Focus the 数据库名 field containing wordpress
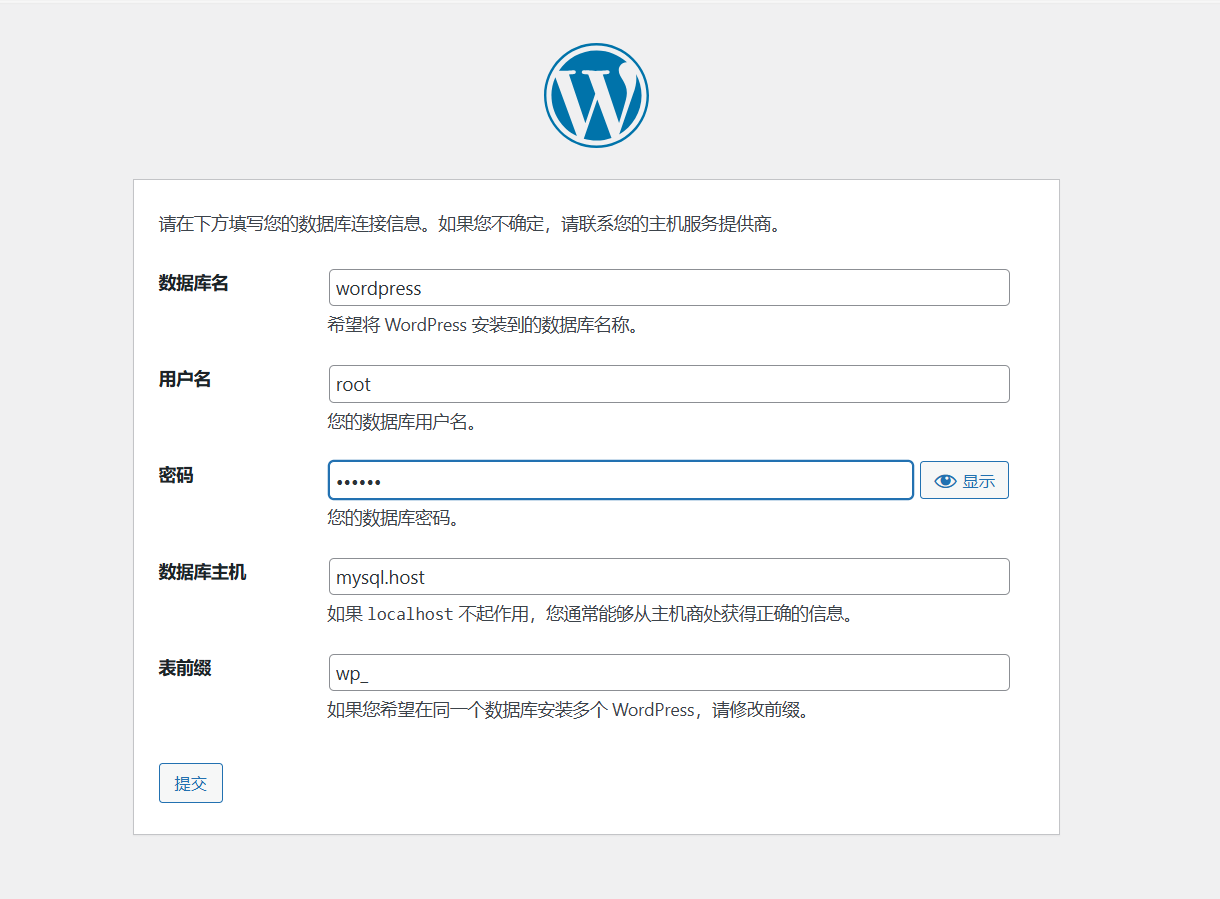The image size is (1220, 899). (669, 288)
